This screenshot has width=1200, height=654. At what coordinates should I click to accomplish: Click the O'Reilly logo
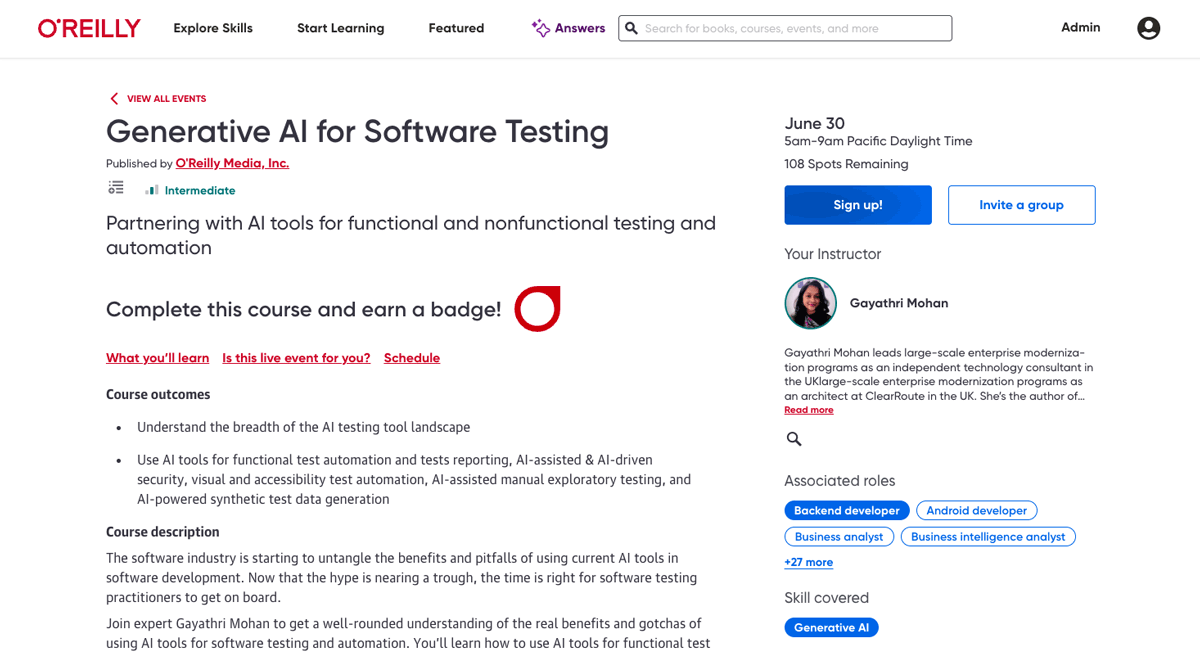point(89,28)
